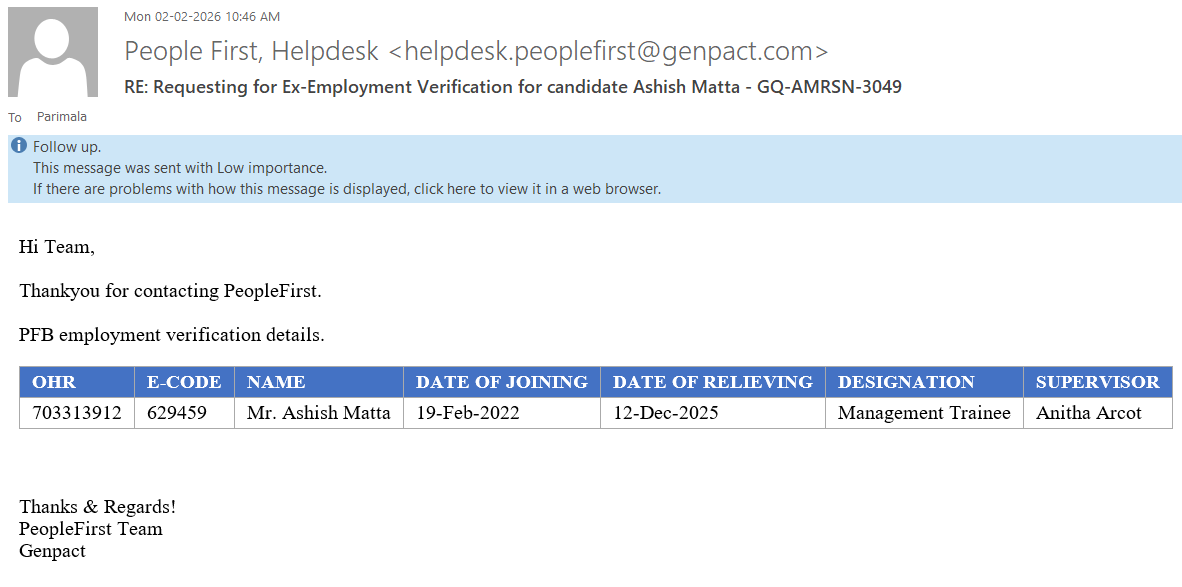The image size is (1182, 587).
Task: Click the Low importance message notice
Action: coord(180,168)
